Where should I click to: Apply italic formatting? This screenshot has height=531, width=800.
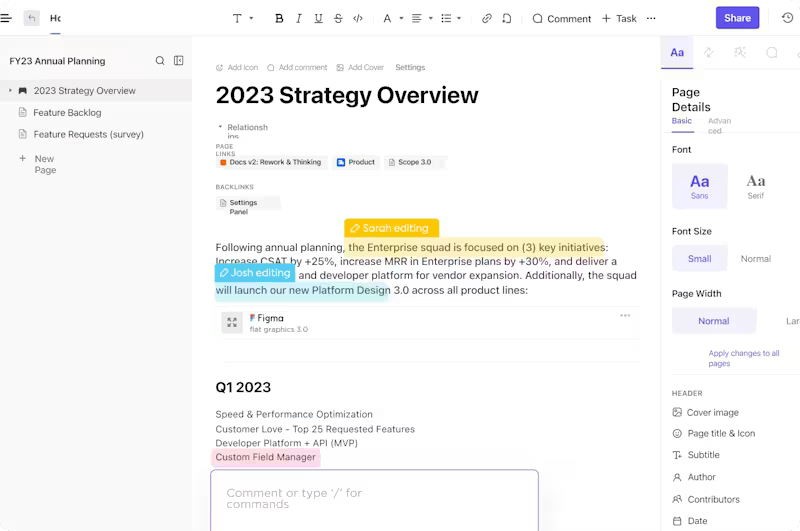(x=299, y=18)
